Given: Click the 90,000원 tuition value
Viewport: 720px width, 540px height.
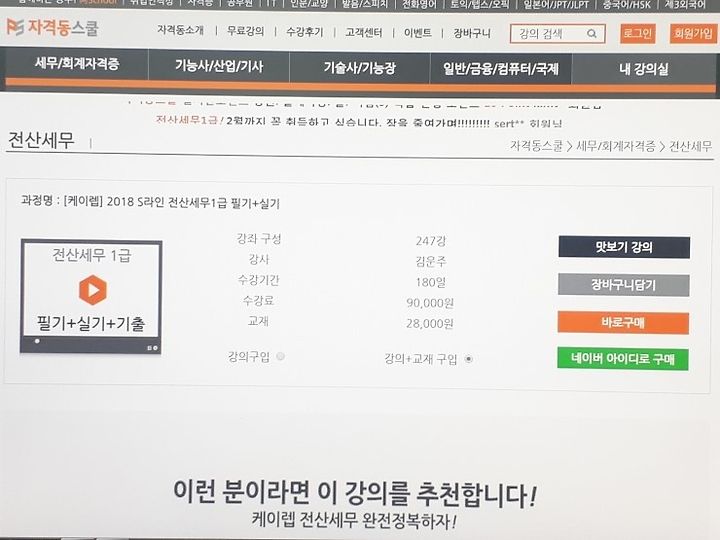Looking at the screenshot, I should [430, 303].
